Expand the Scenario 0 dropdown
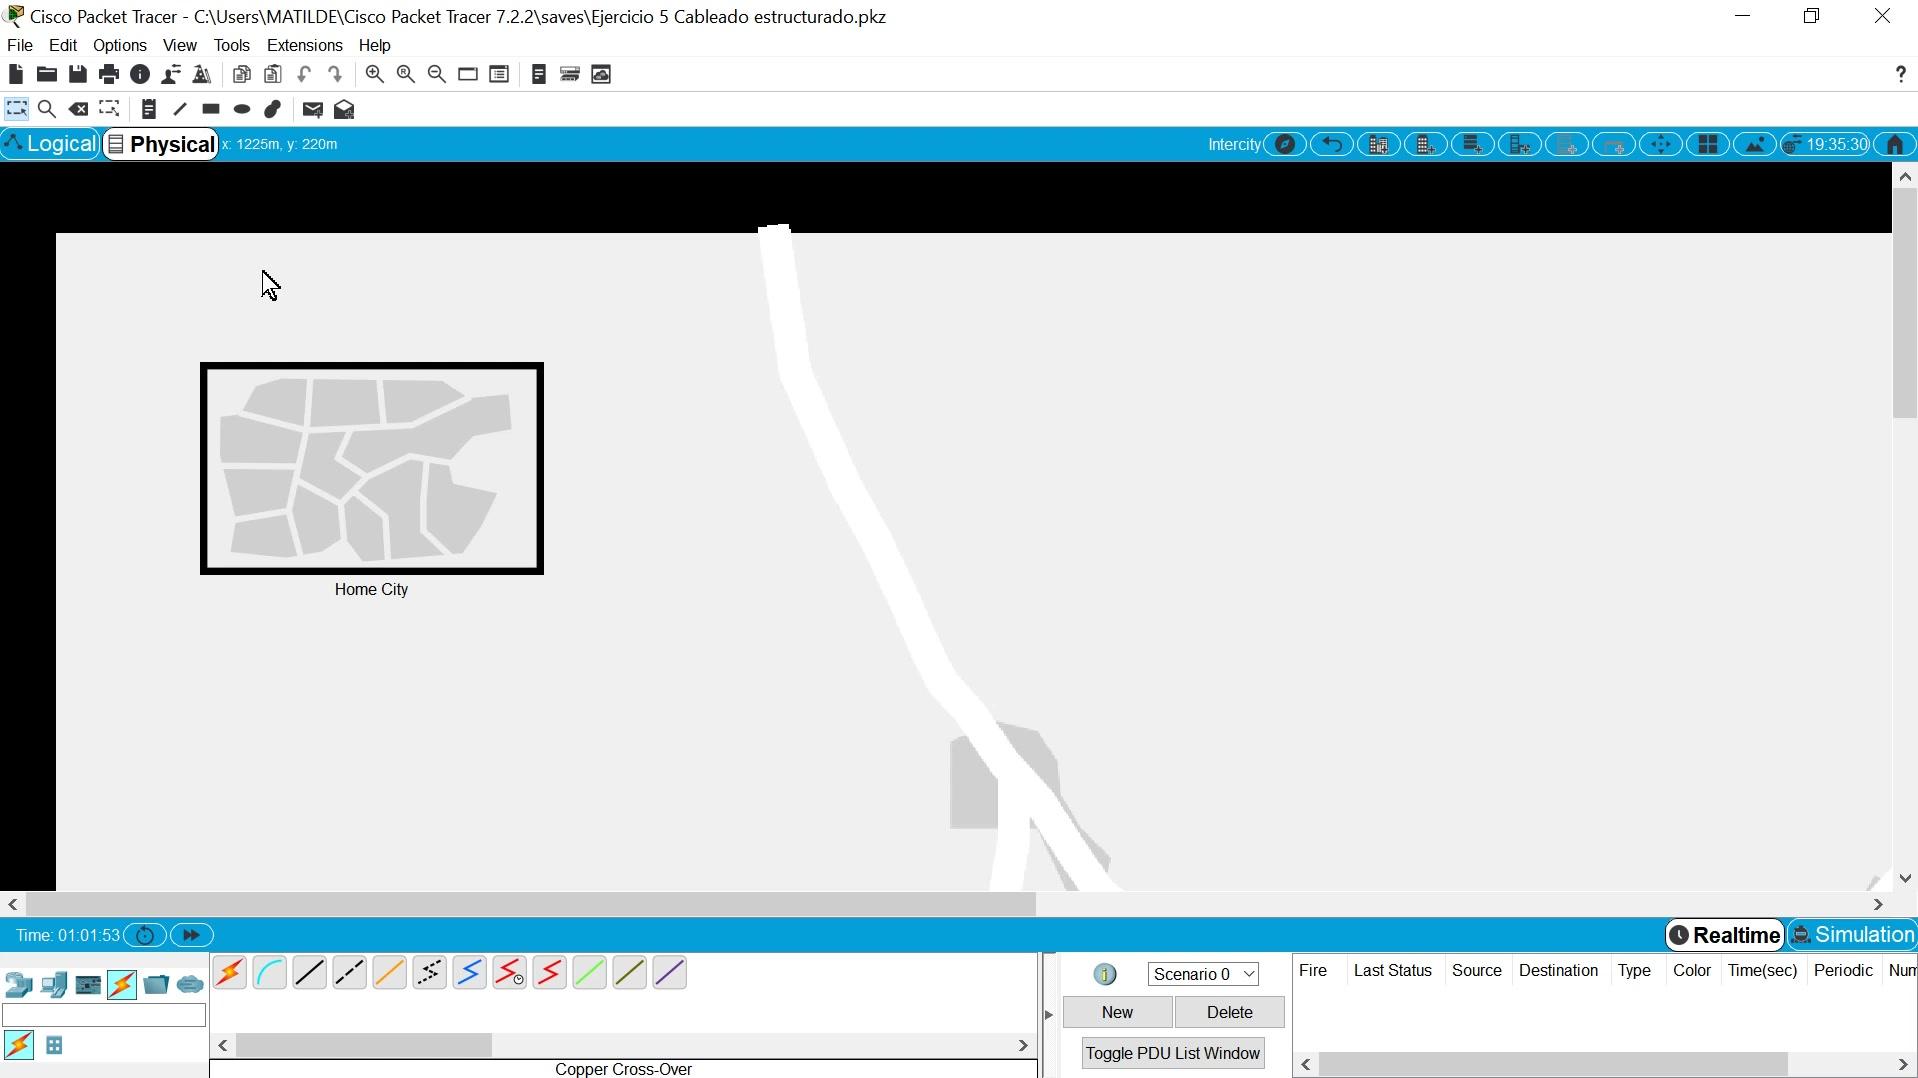This screenshot has height=1078, width=1918. point(1204,974)
